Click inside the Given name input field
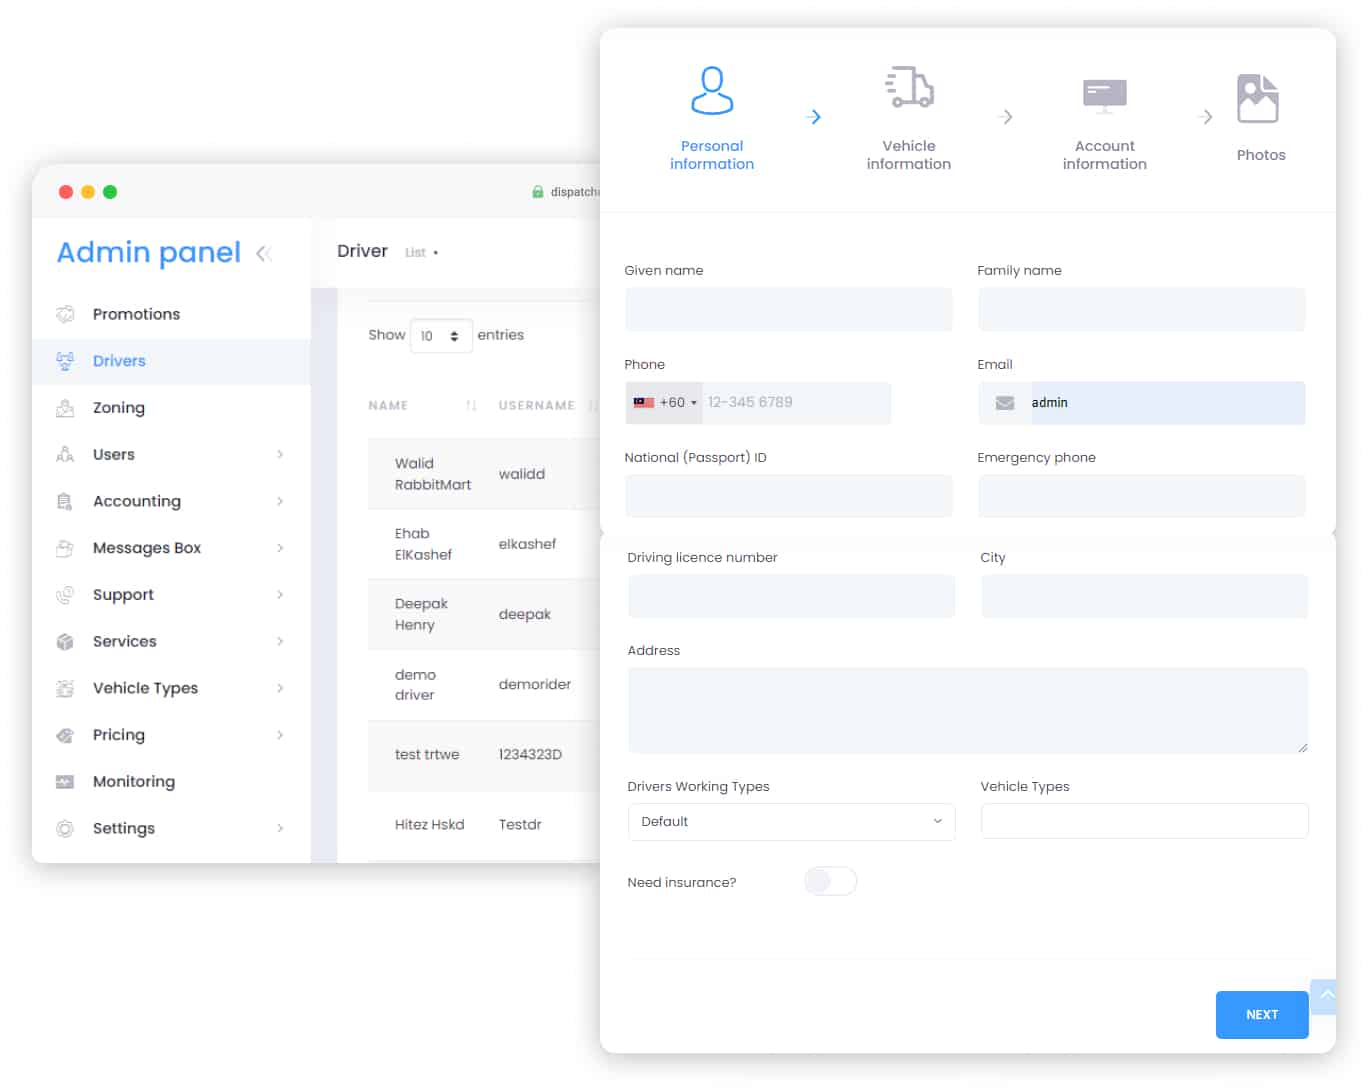This screenshot has width=1368, height=1089. click(789, 309)
